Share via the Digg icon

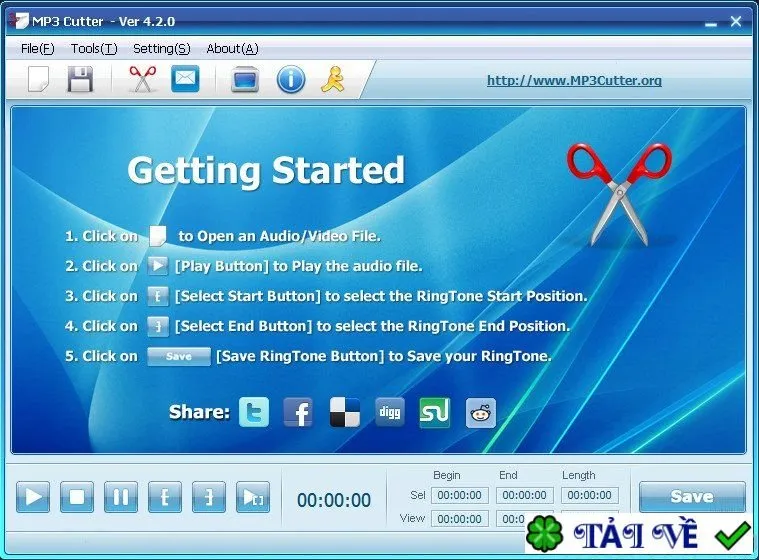pos(390,412)
